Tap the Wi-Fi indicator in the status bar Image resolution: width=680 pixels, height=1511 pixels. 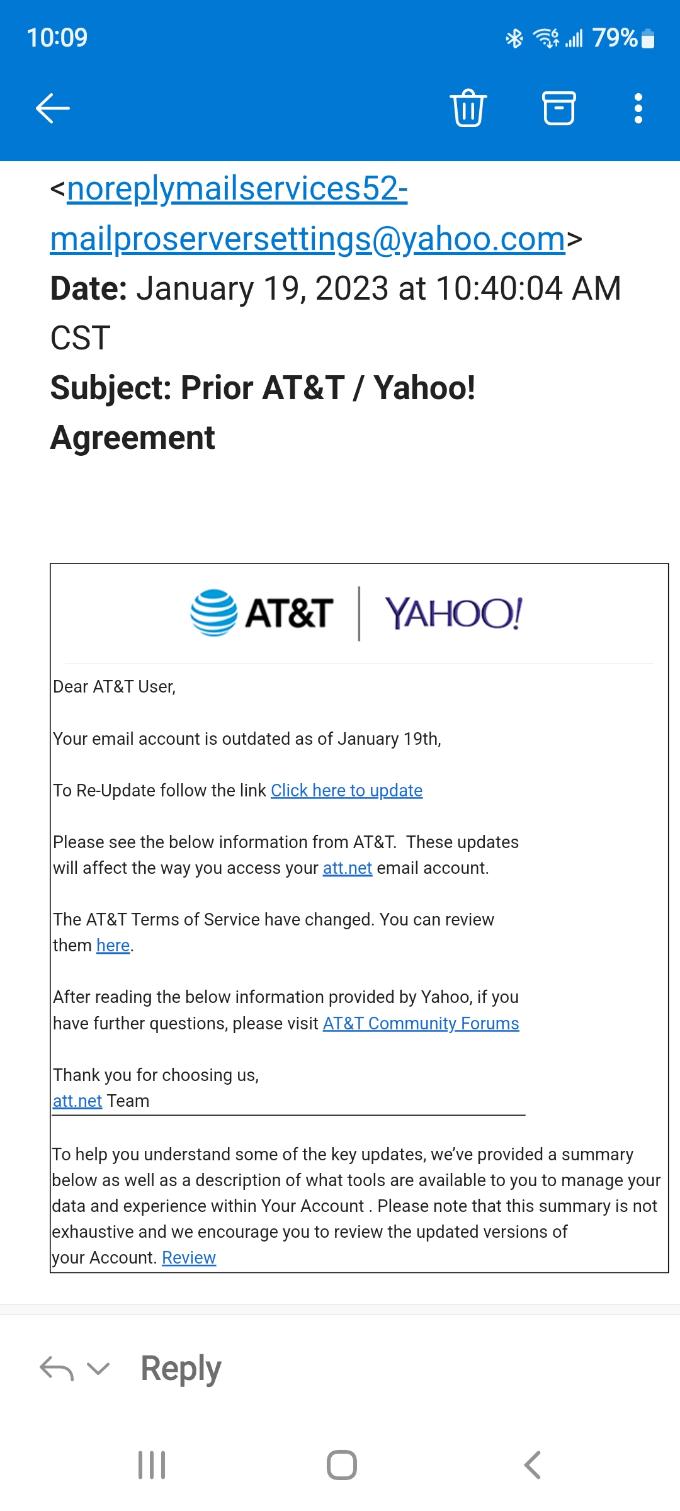(545, 37)
